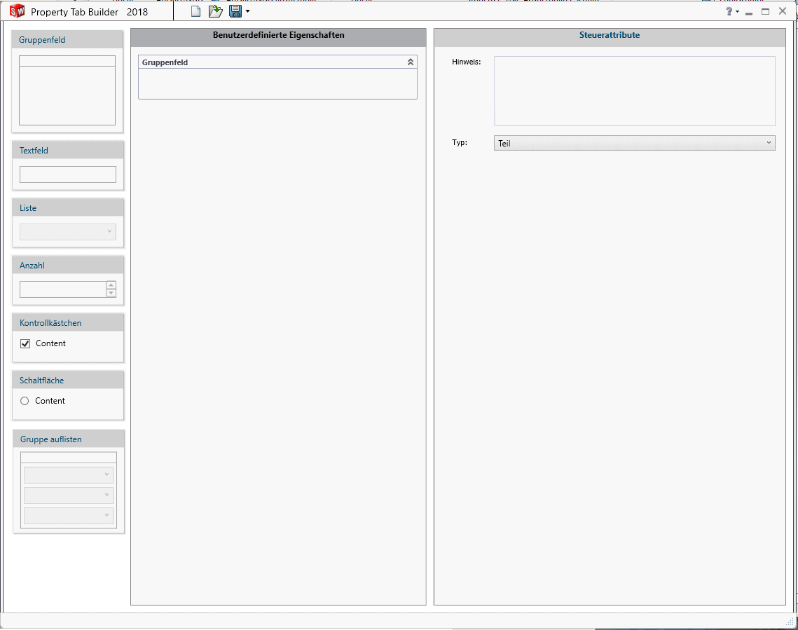798x630 pixels.
Task: Select the Gruppenfeld palette element header
Action: (x=67, y=40)
